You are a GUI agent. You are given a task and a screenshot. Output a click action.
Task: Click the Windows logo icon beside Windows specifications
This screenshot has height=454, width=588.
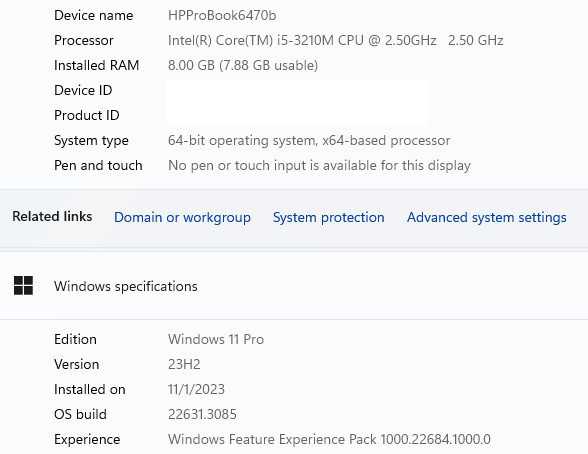[23, 286]
